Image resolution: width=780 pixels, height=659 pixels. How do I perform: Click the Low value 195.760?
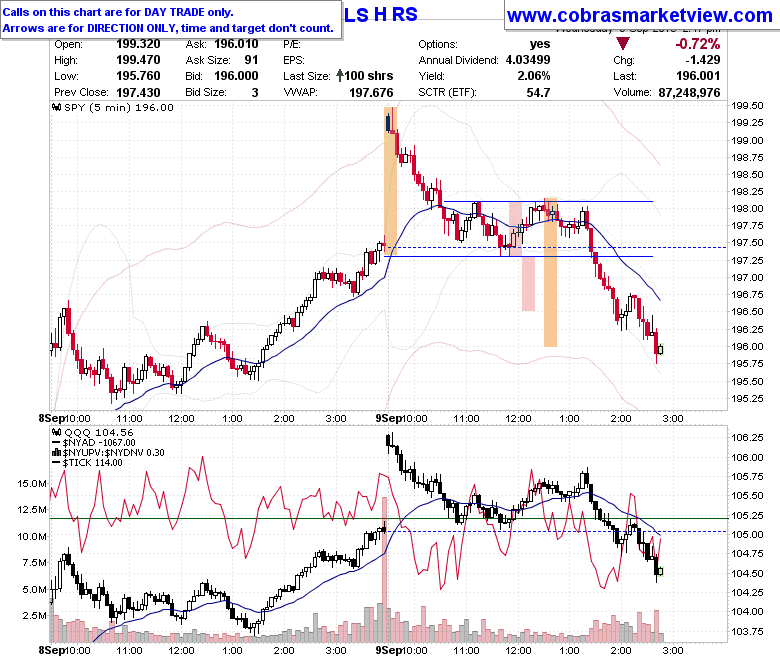tap(138, 76)
